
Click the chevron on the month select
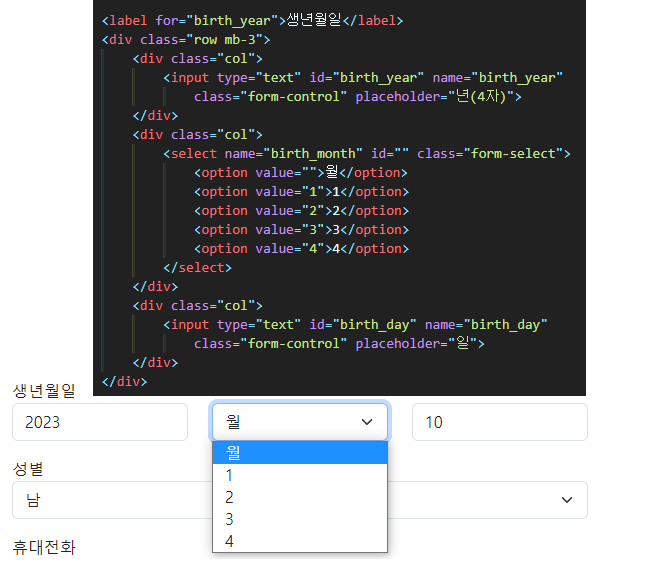click(x=367, y=422)
